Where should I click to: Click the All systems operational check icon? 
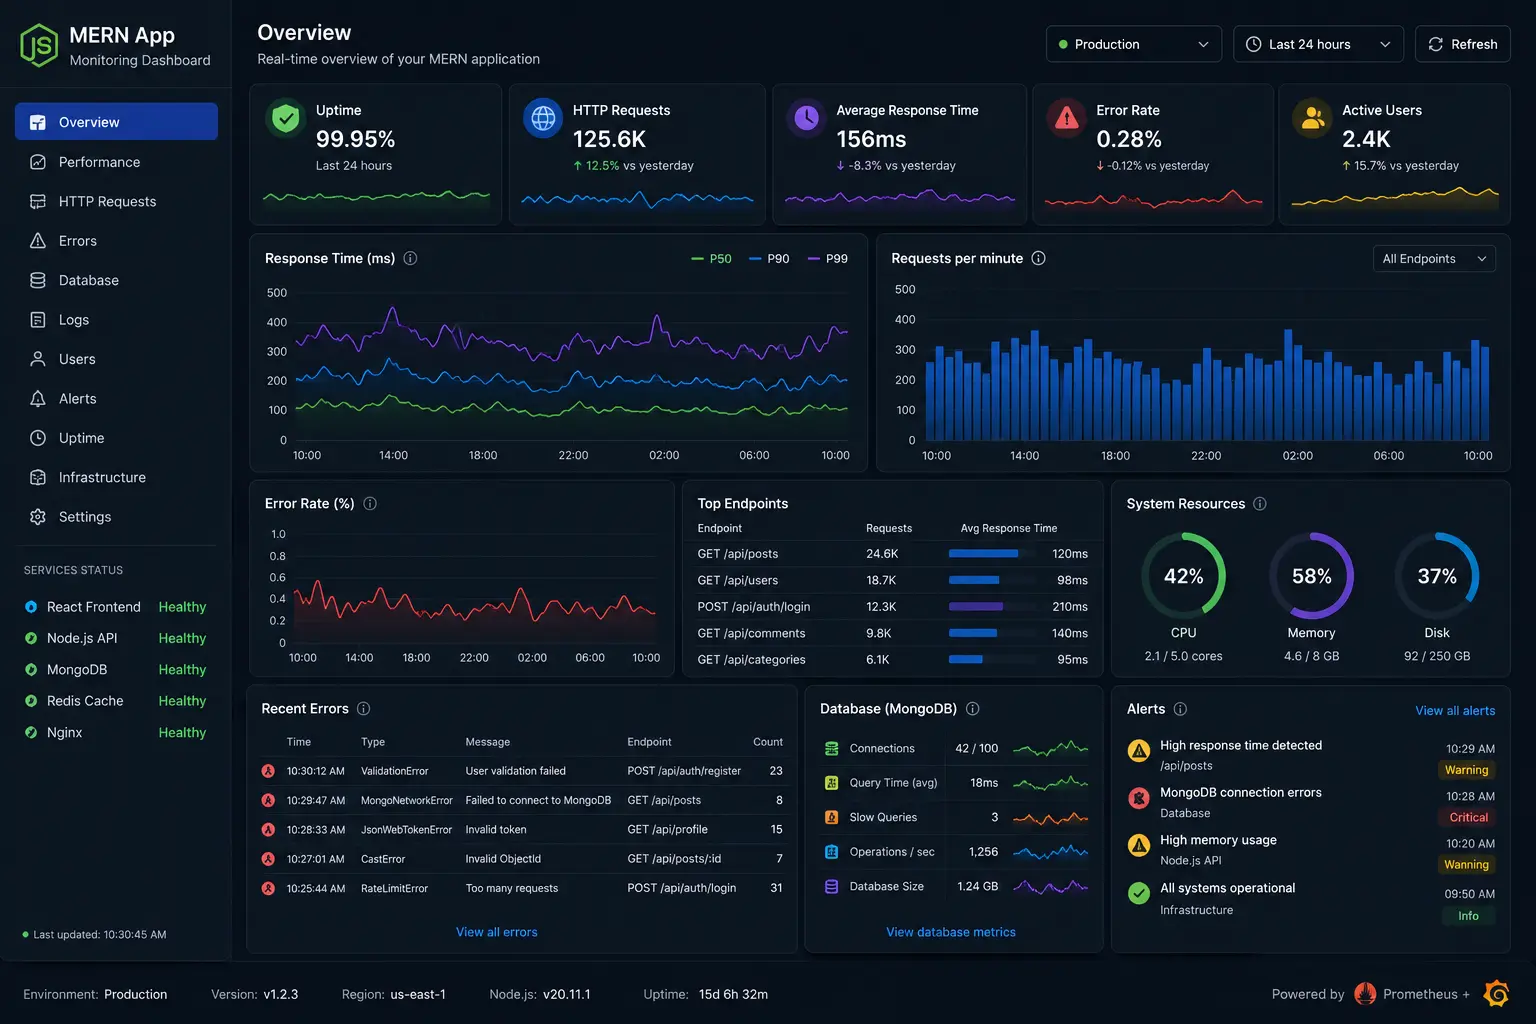click(x=1139, y=893)
